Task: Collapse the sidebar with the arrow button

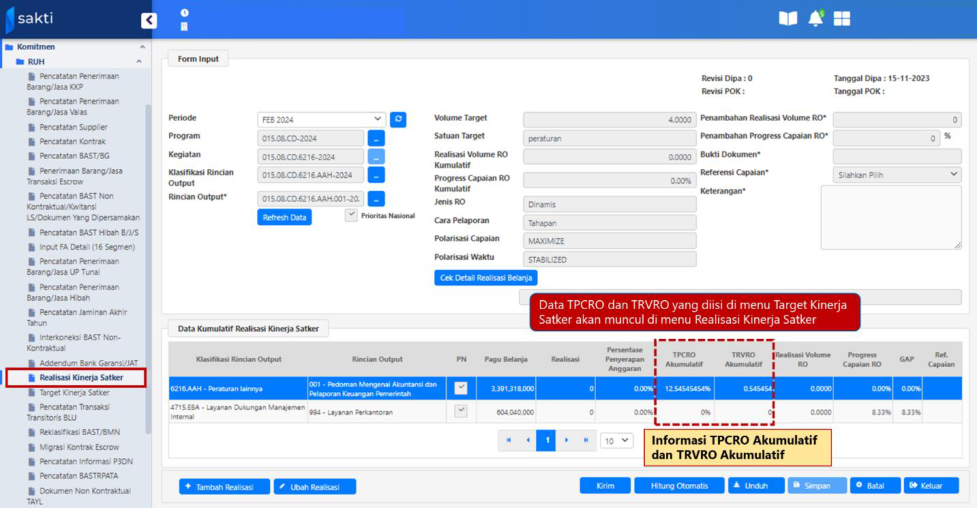Action: coord(149,20)
